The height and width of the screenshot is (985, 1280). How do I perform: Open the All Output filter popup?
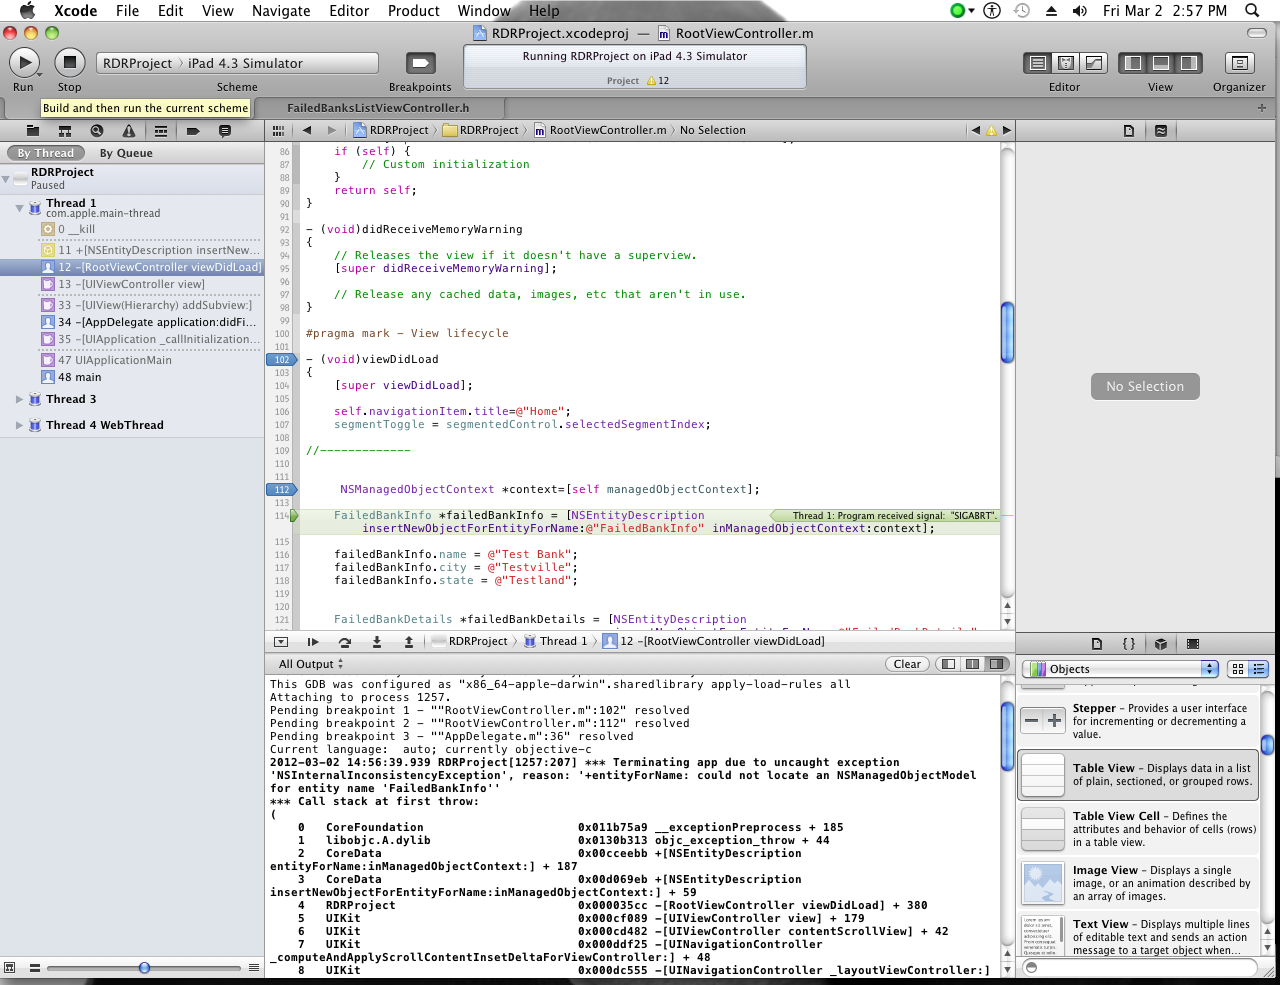click(311, 664)
